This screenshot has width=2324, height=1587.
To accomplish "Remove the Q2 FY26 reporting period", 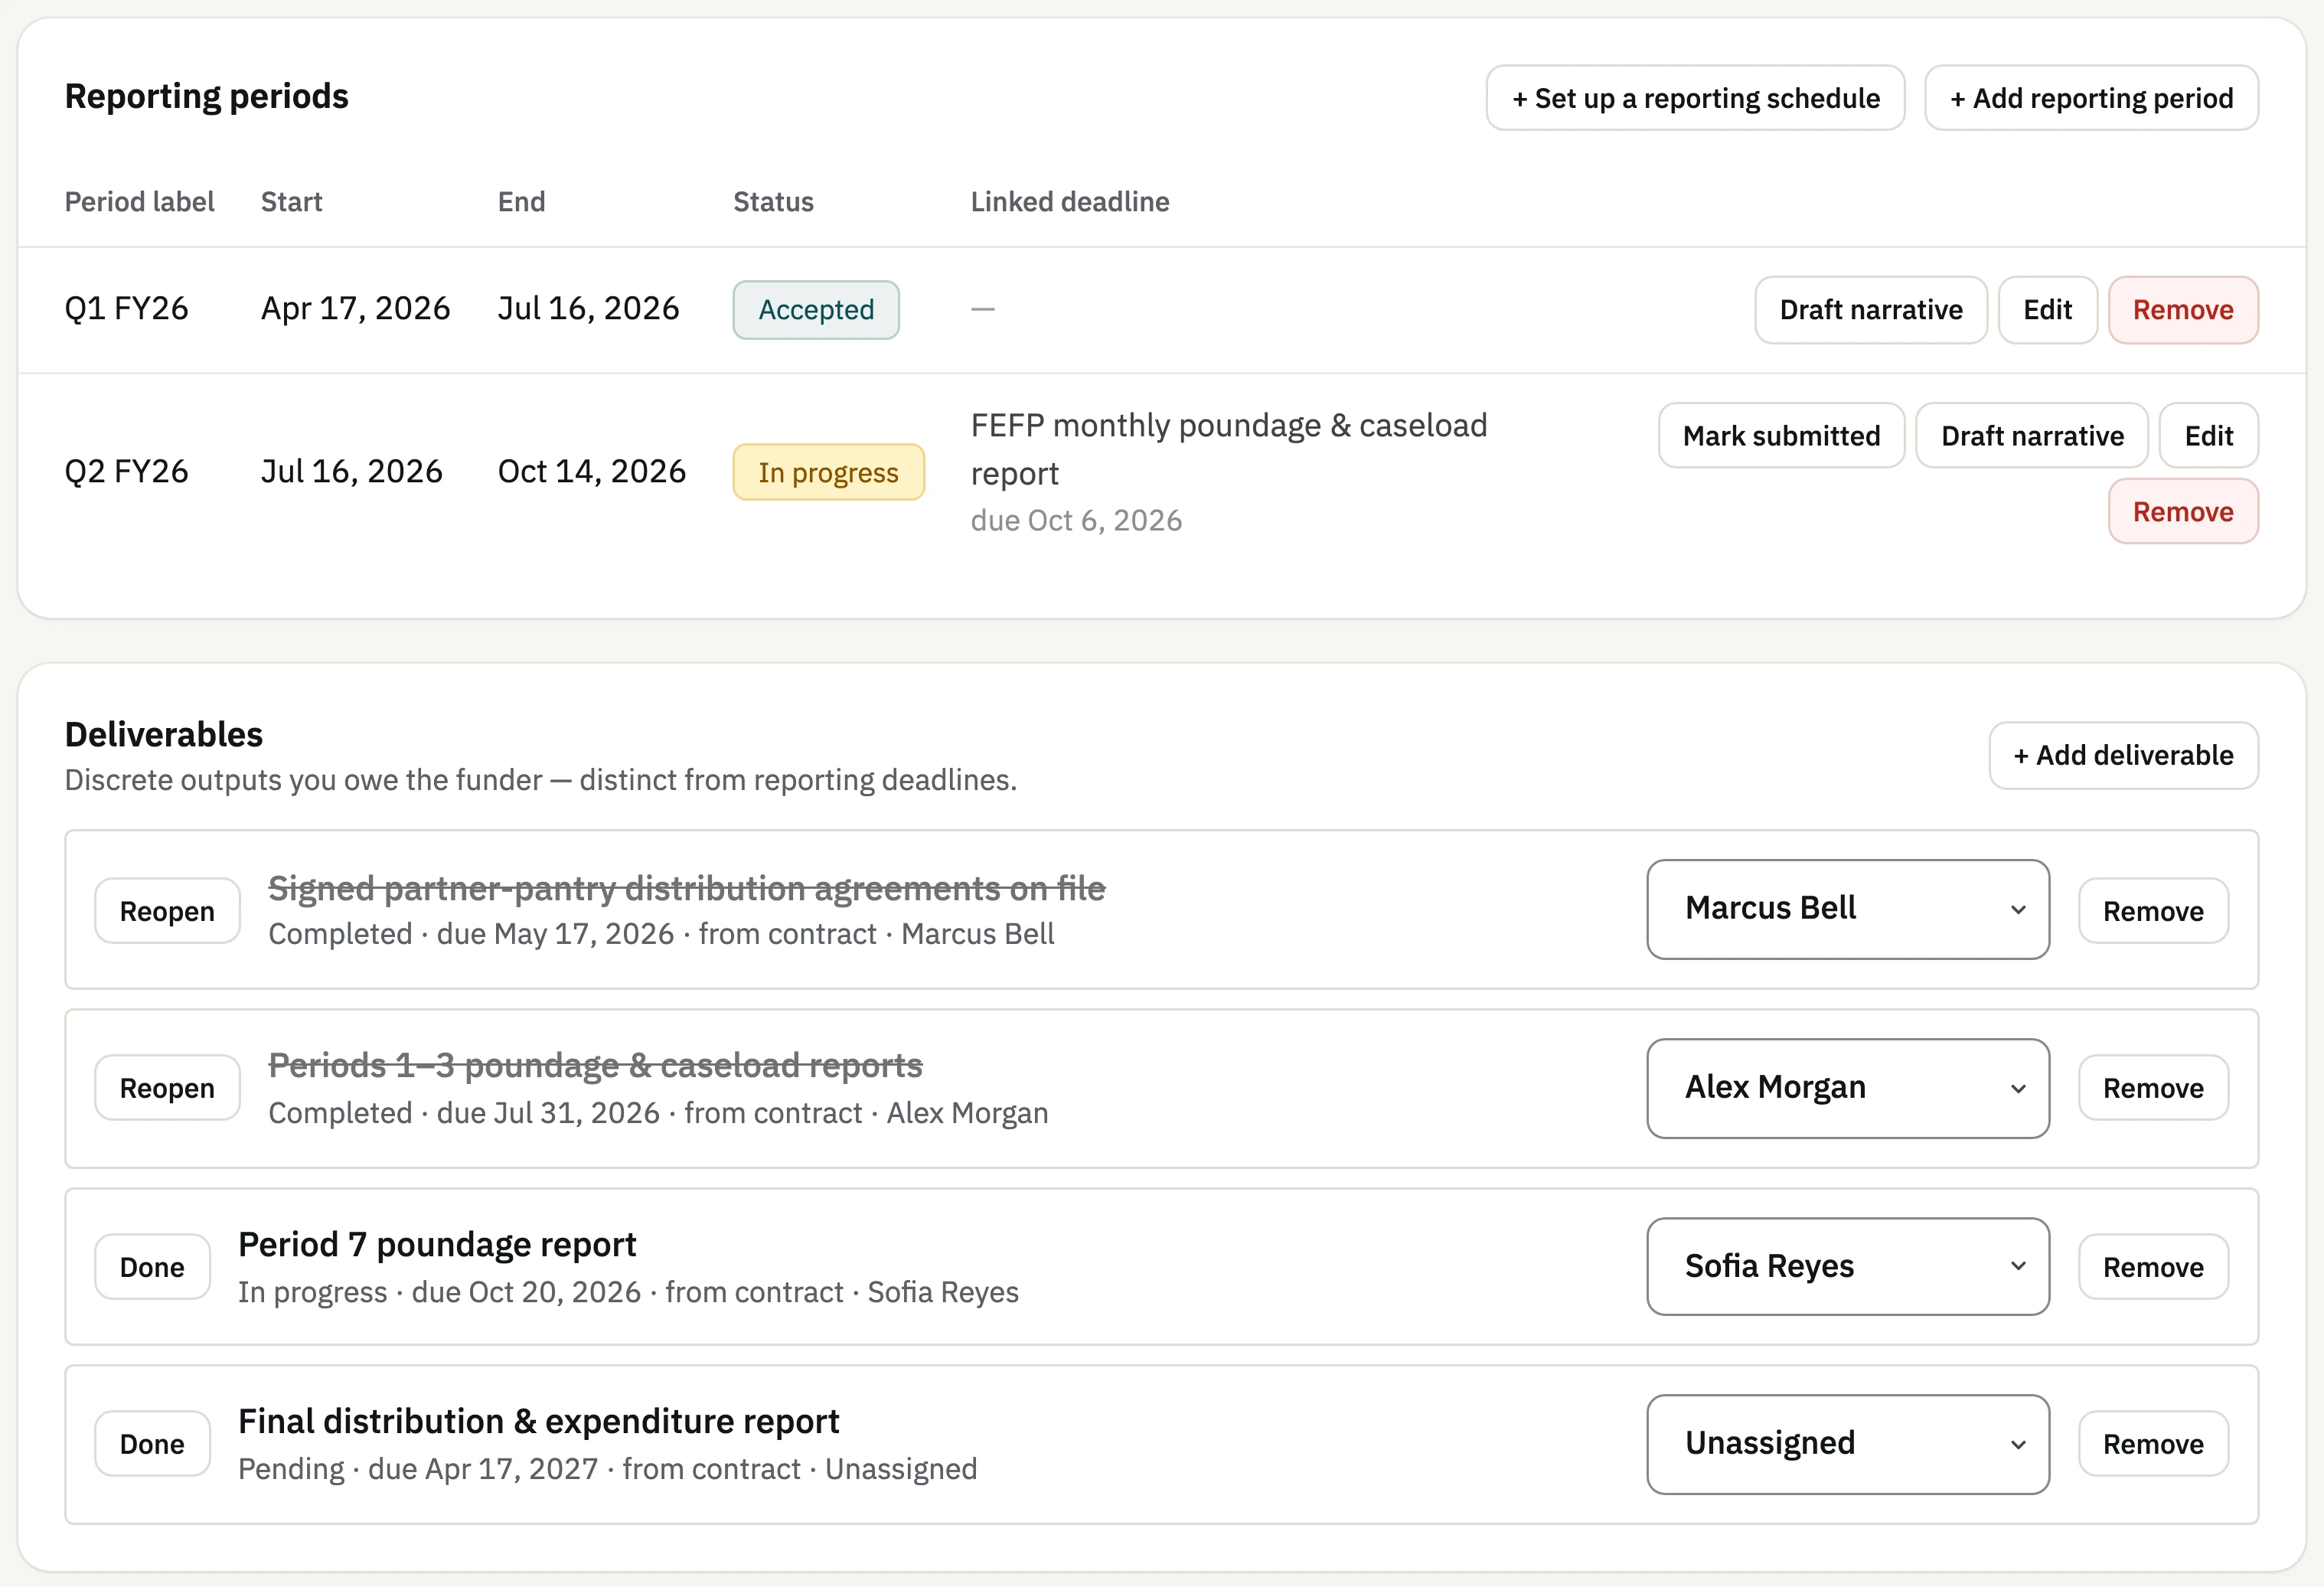I will point(2183,512).
